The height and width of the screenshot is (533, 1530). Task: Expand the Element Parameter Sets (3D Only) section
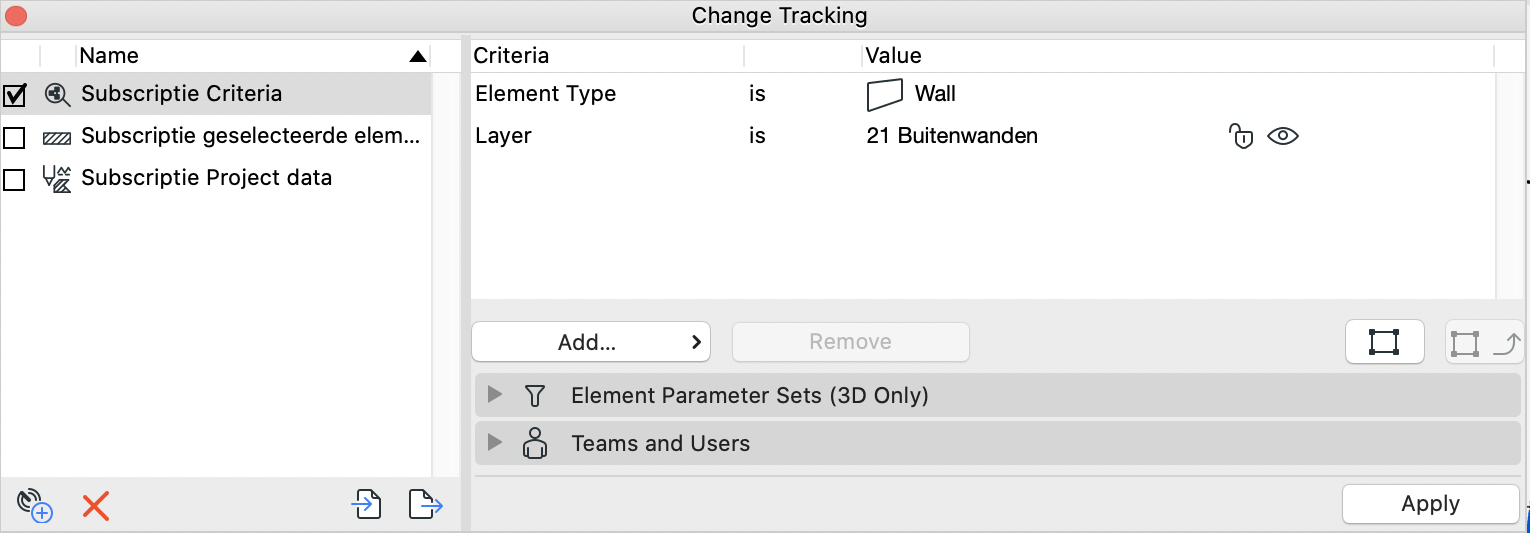click(x=494, y=395)
